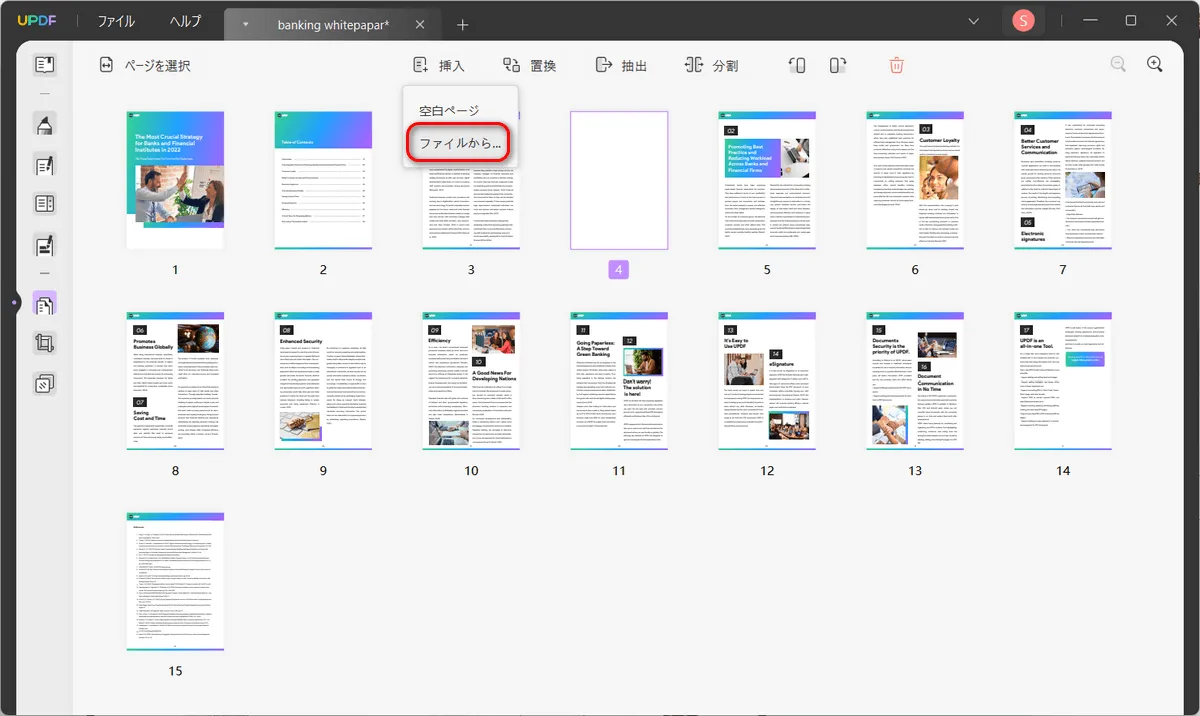Image resolution: width=1200 pixels, height=716 pixels.
Task: Open the Crop Pages tool in sidebar
Action: coord(45,343)
